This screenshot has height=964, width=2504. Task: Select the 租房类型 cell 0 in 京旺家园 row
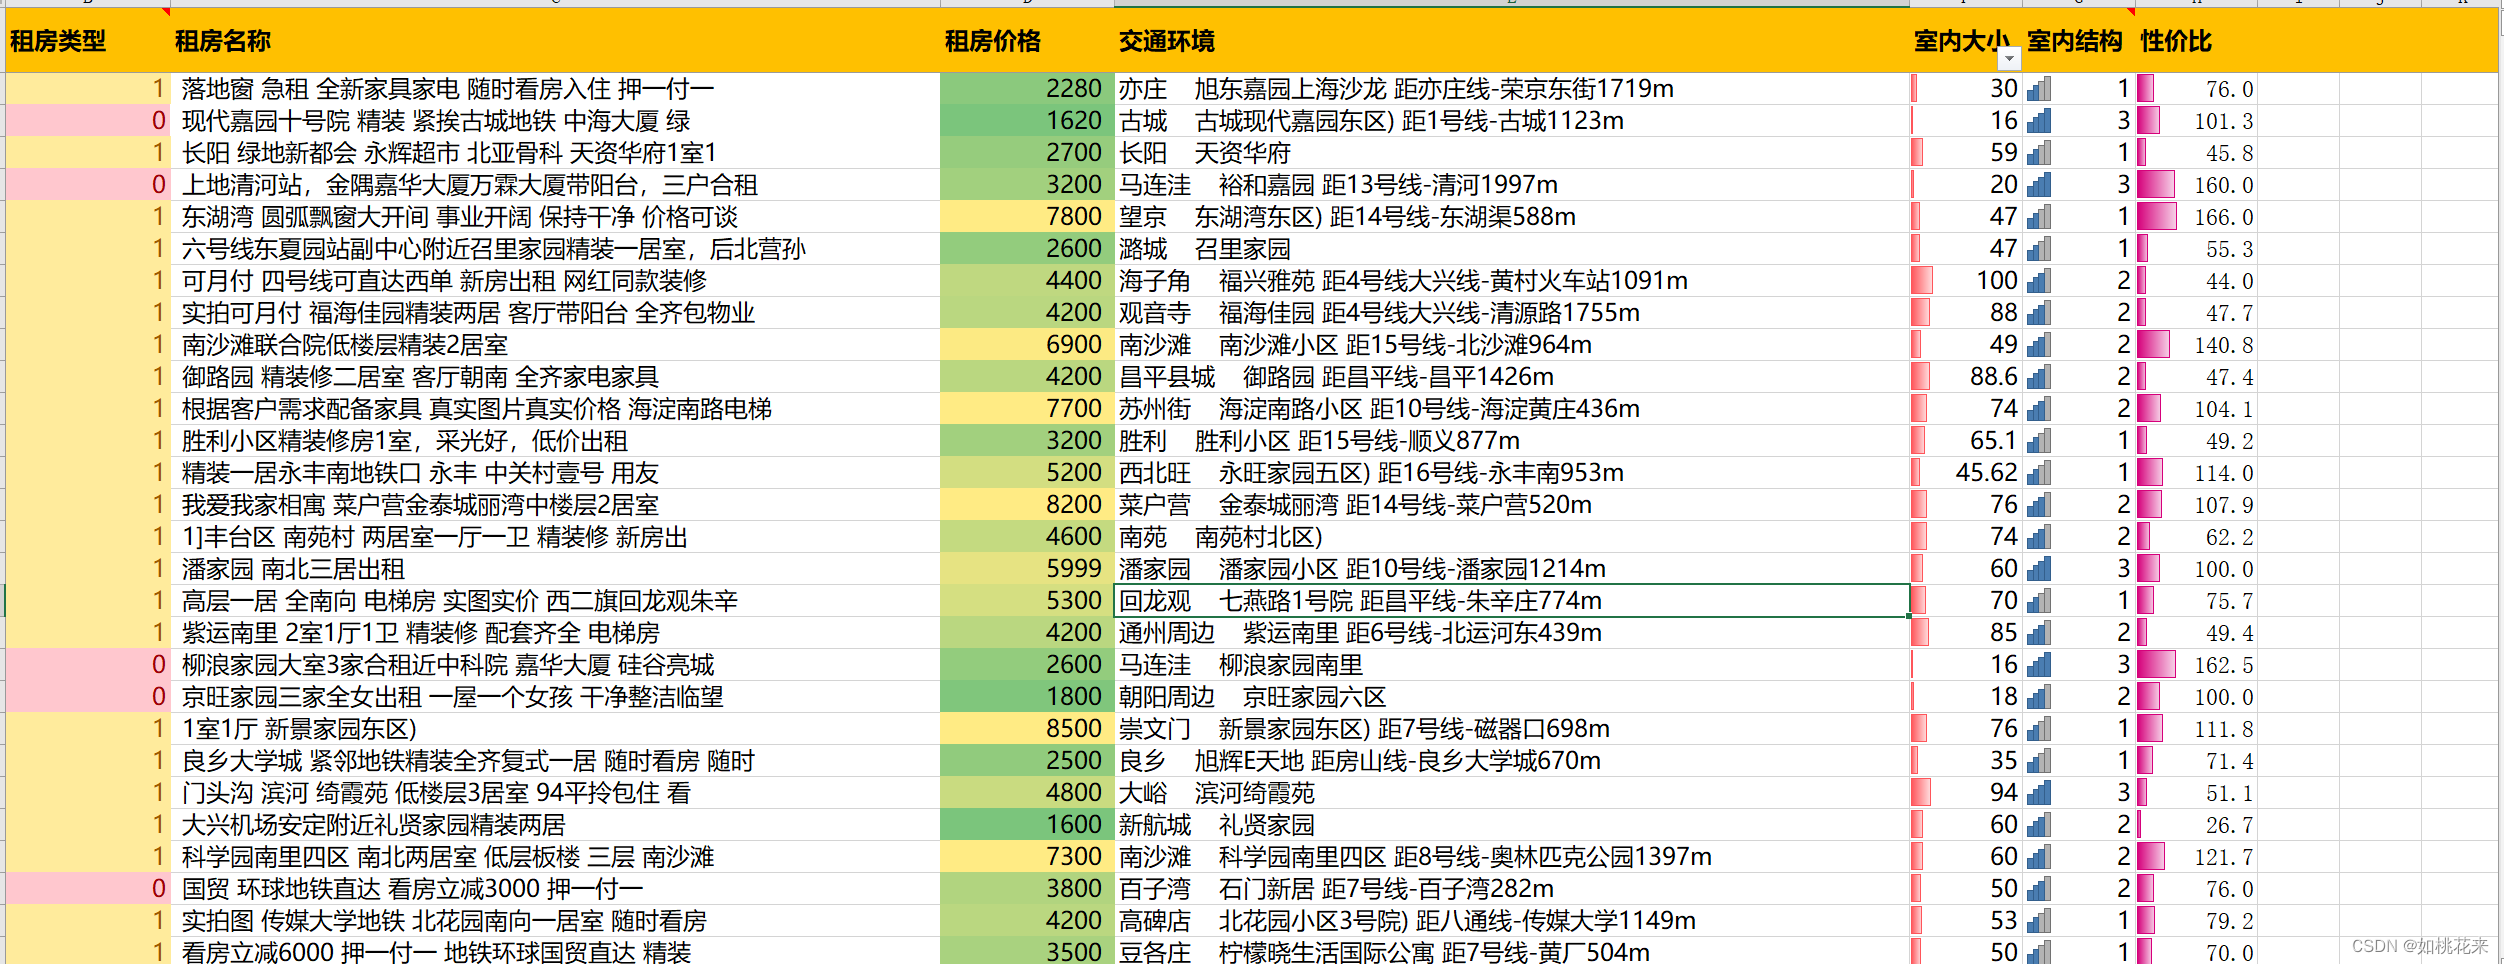point(87,697)
